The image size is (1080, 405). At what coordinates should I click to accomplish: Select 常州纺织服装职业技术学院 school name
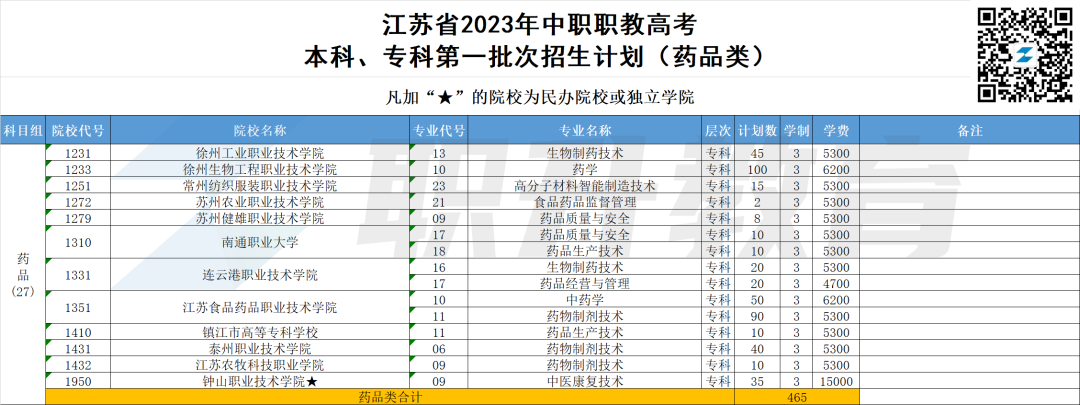[x=260, y=186]
